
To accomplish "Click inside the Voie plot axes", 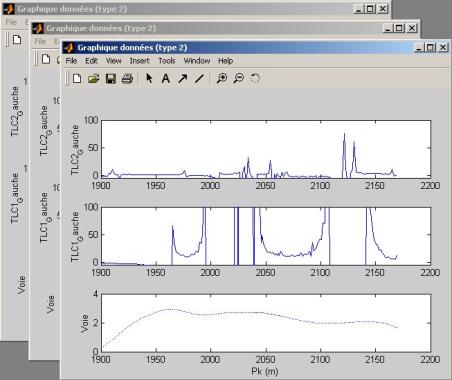I will (266, 323).
